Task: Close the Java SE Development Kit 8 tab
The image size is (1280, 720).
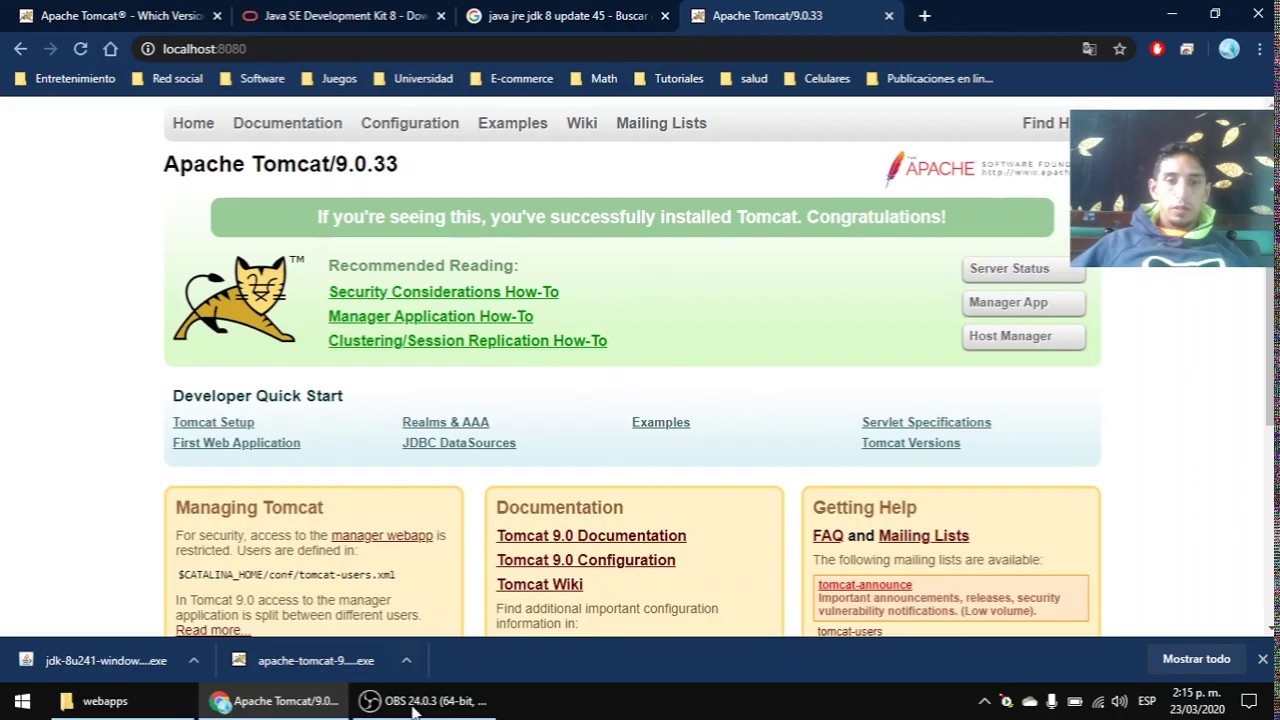Action: pos(441,16)
